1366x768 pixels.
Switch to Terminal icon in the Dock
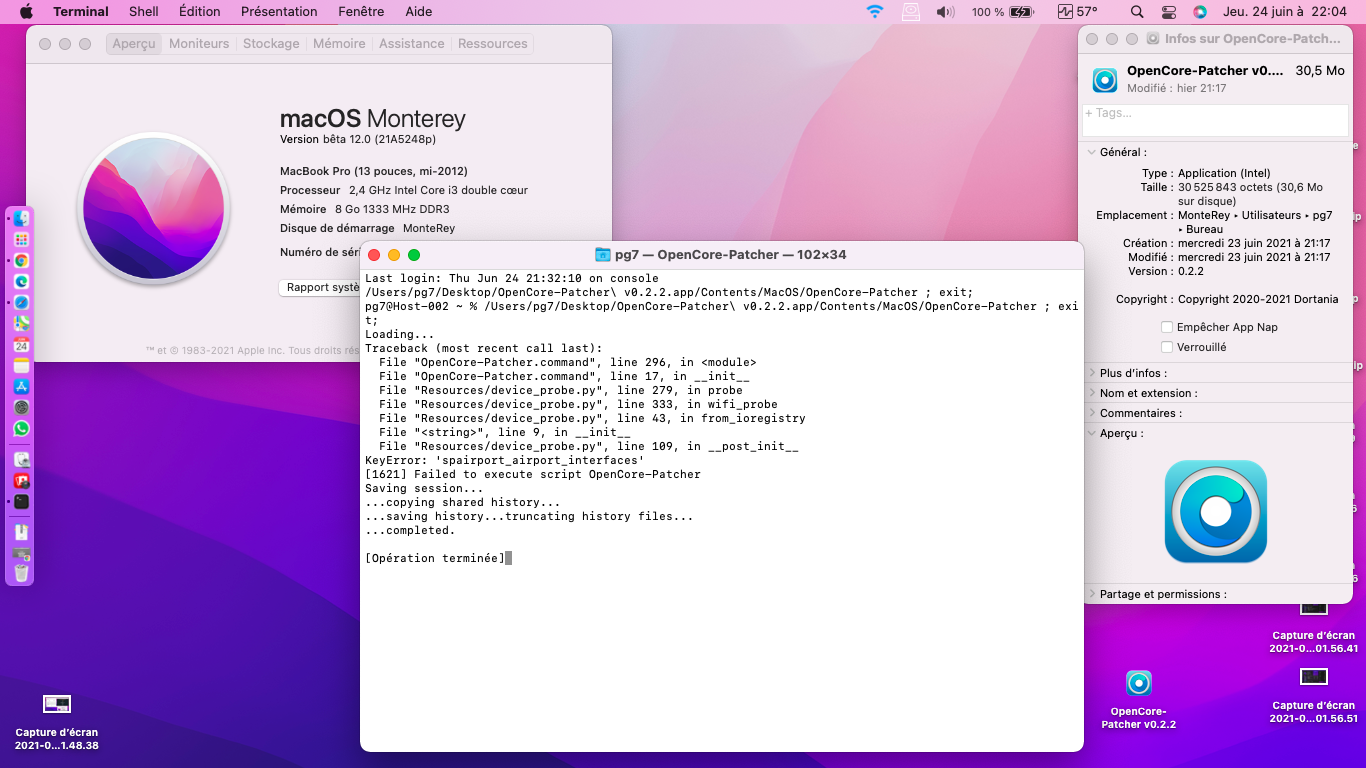coord(21,501)
